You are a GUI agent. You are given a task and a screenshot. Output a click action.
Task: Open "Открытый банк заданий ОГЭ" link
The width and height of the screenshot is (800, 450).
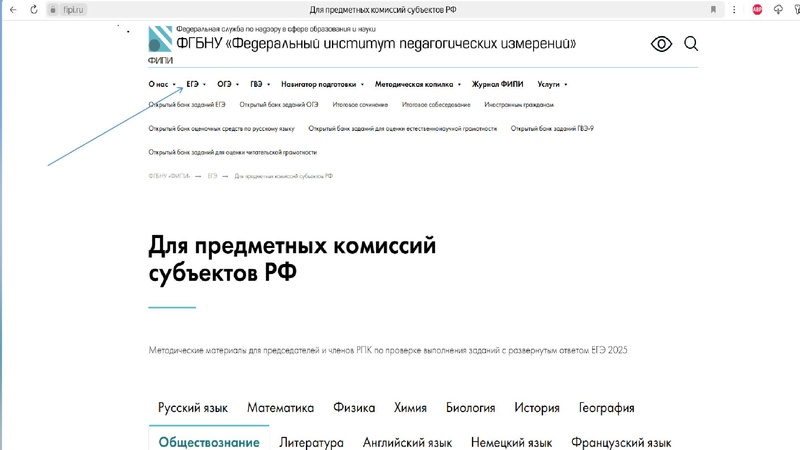tap(279, 105)
